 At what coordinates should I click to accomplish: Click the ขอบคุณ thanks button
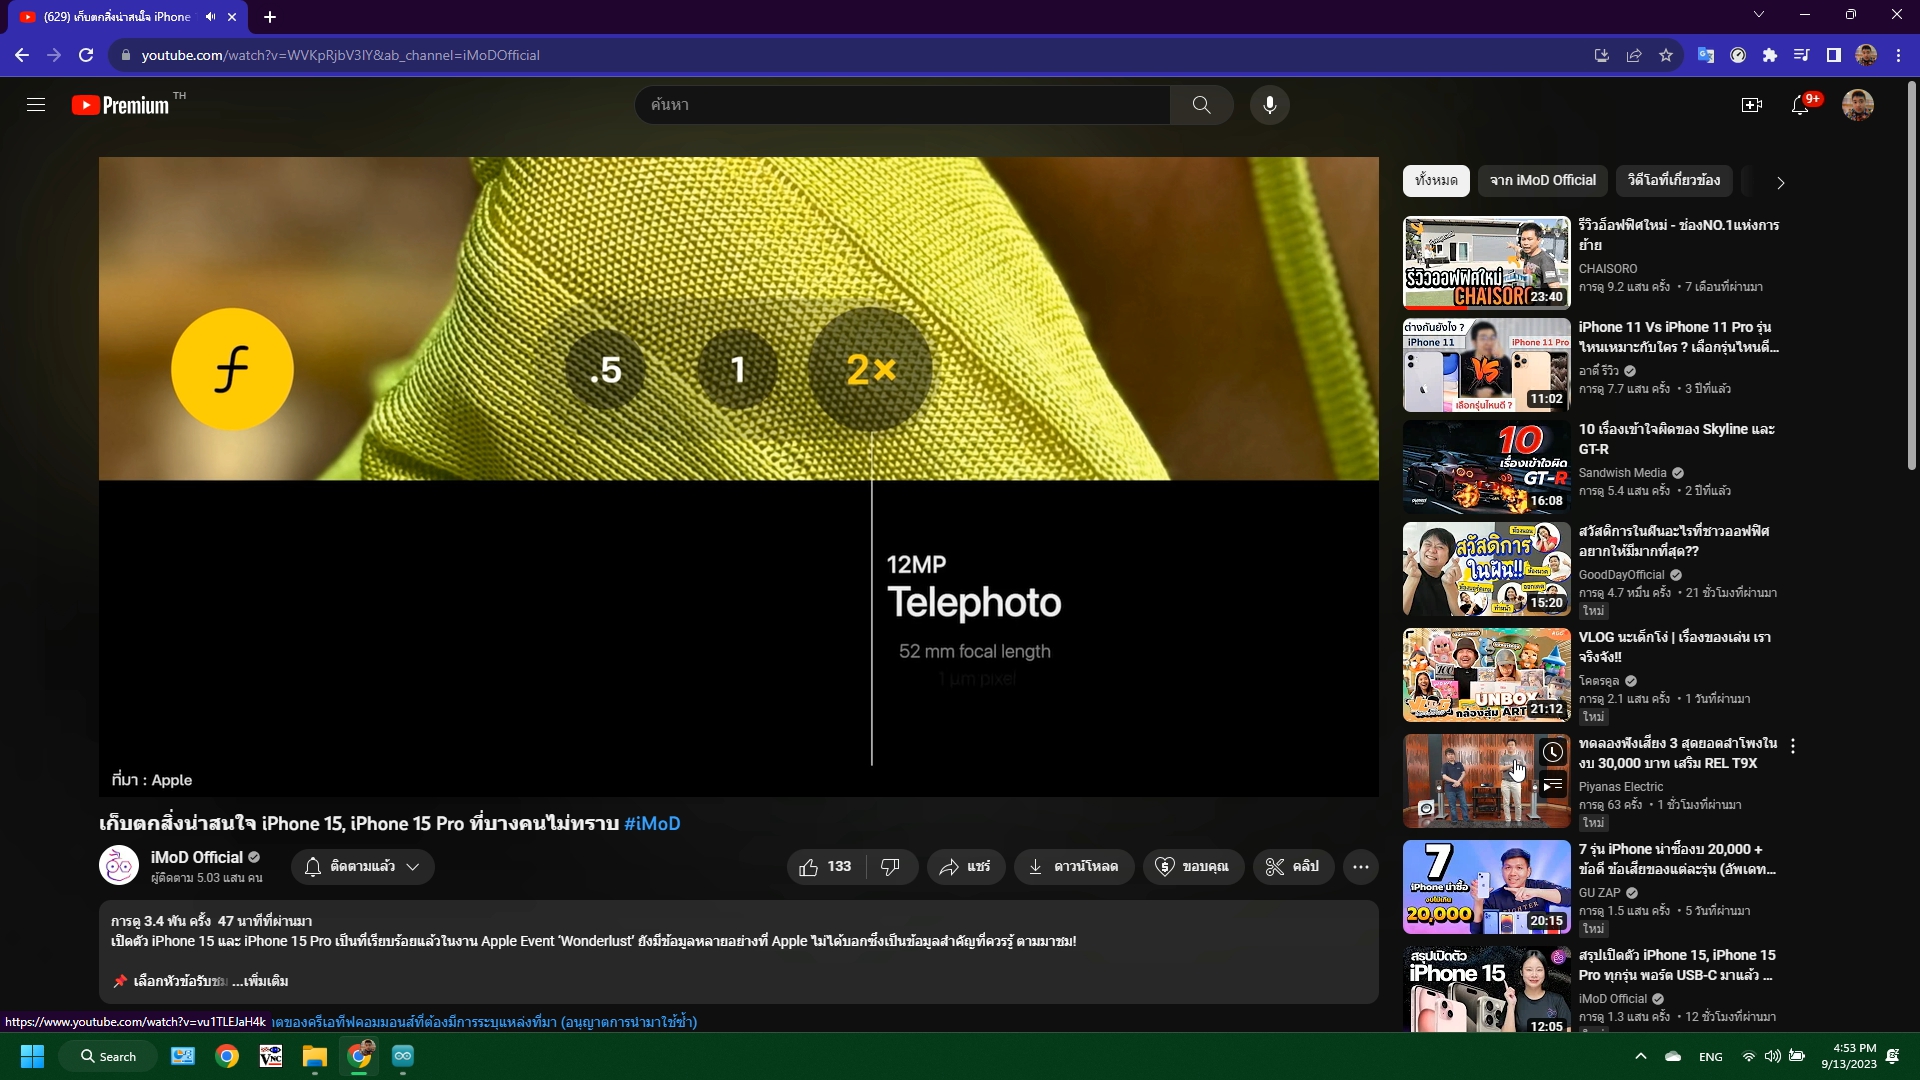click(x=1193, y=867)
